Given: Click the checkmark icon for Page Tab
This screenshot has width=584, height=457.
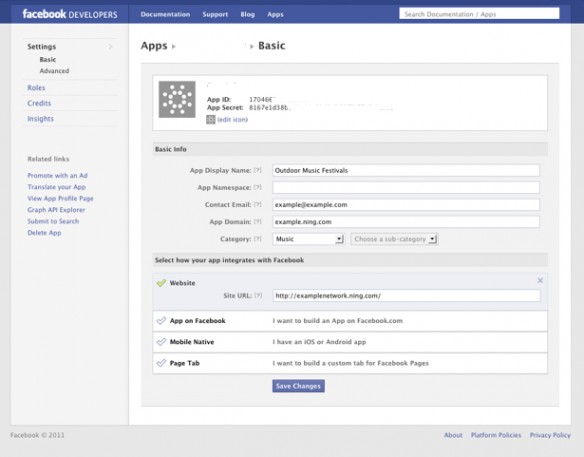Looking at the screenshot, I should [161, 363].
